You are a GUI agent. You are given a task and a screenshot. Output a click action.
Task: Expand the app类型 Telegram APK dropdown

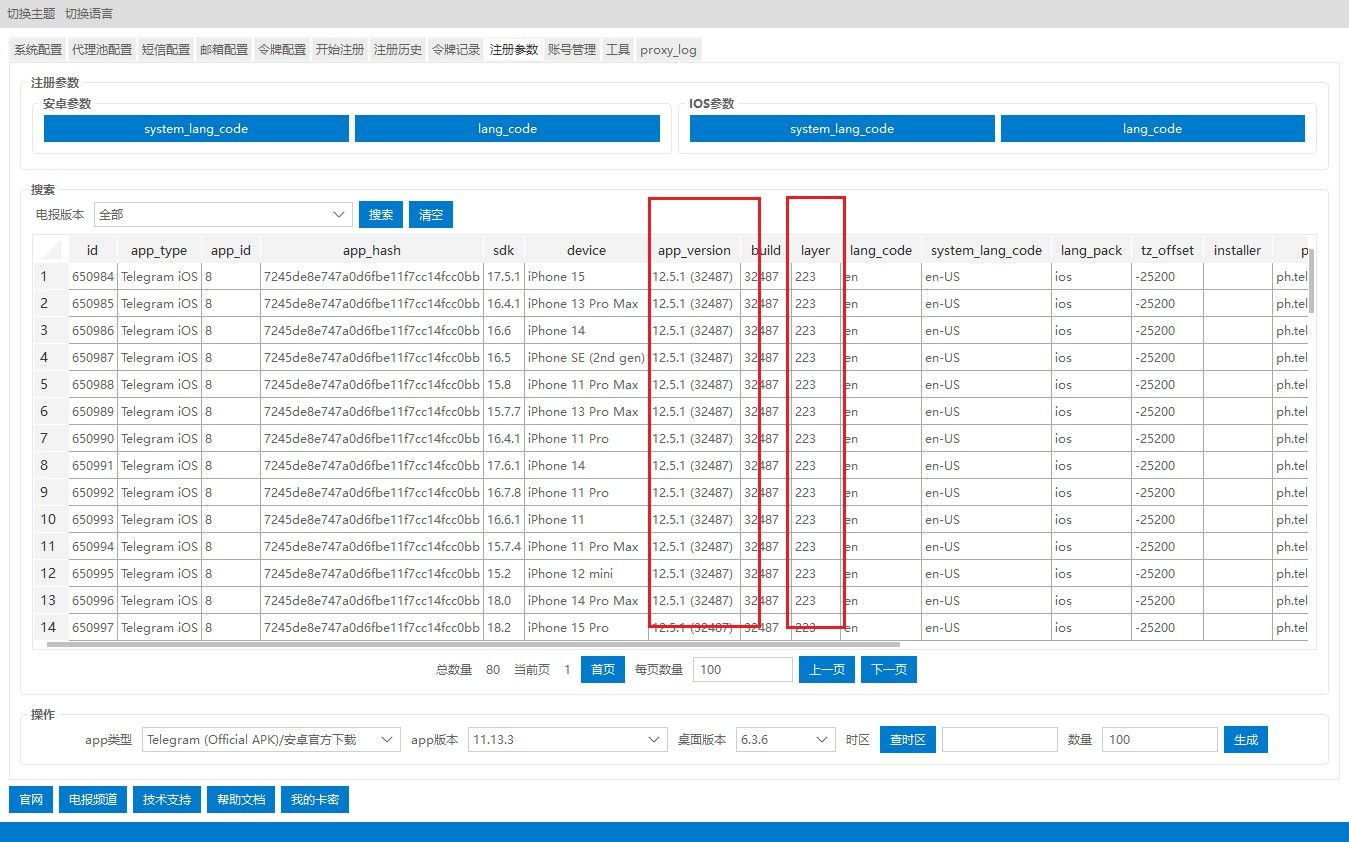(270, 739)
